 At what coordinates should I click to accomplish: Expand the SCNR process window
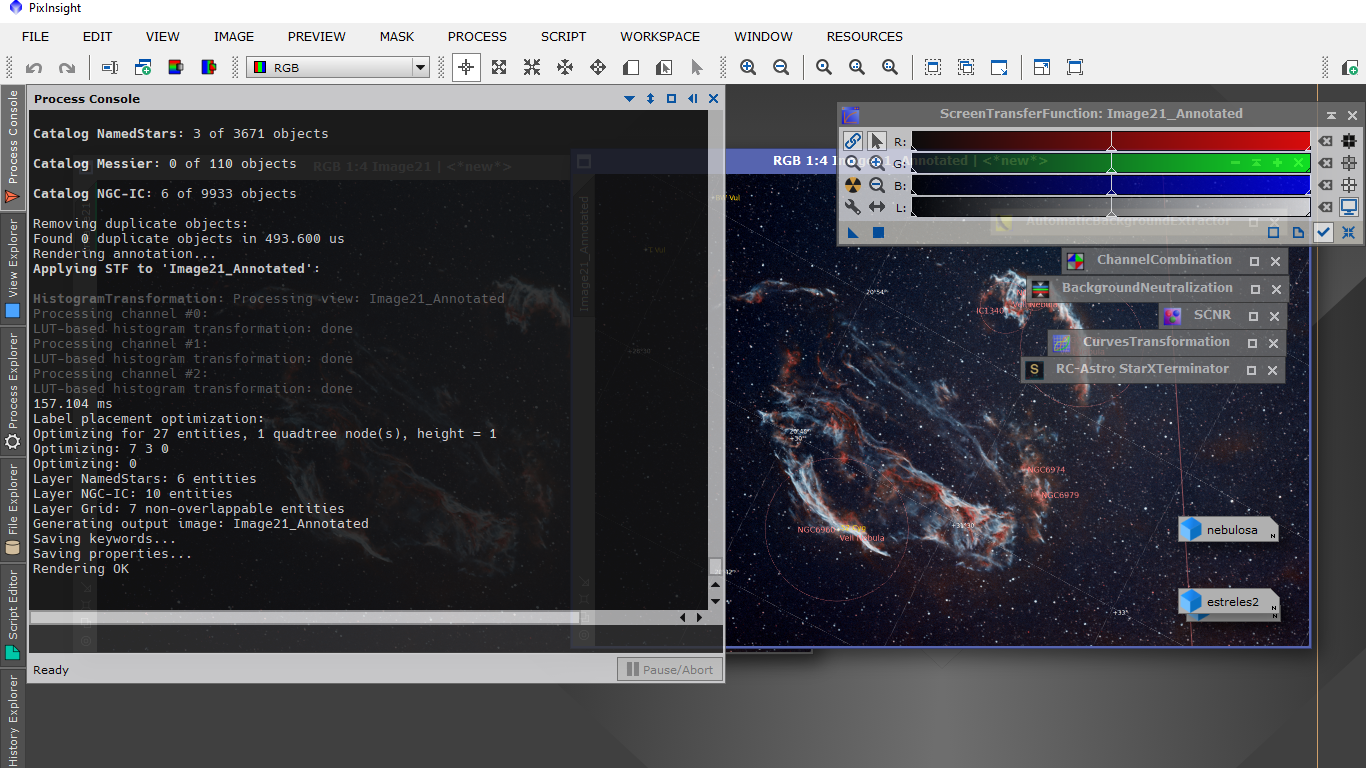point(1254,316)
